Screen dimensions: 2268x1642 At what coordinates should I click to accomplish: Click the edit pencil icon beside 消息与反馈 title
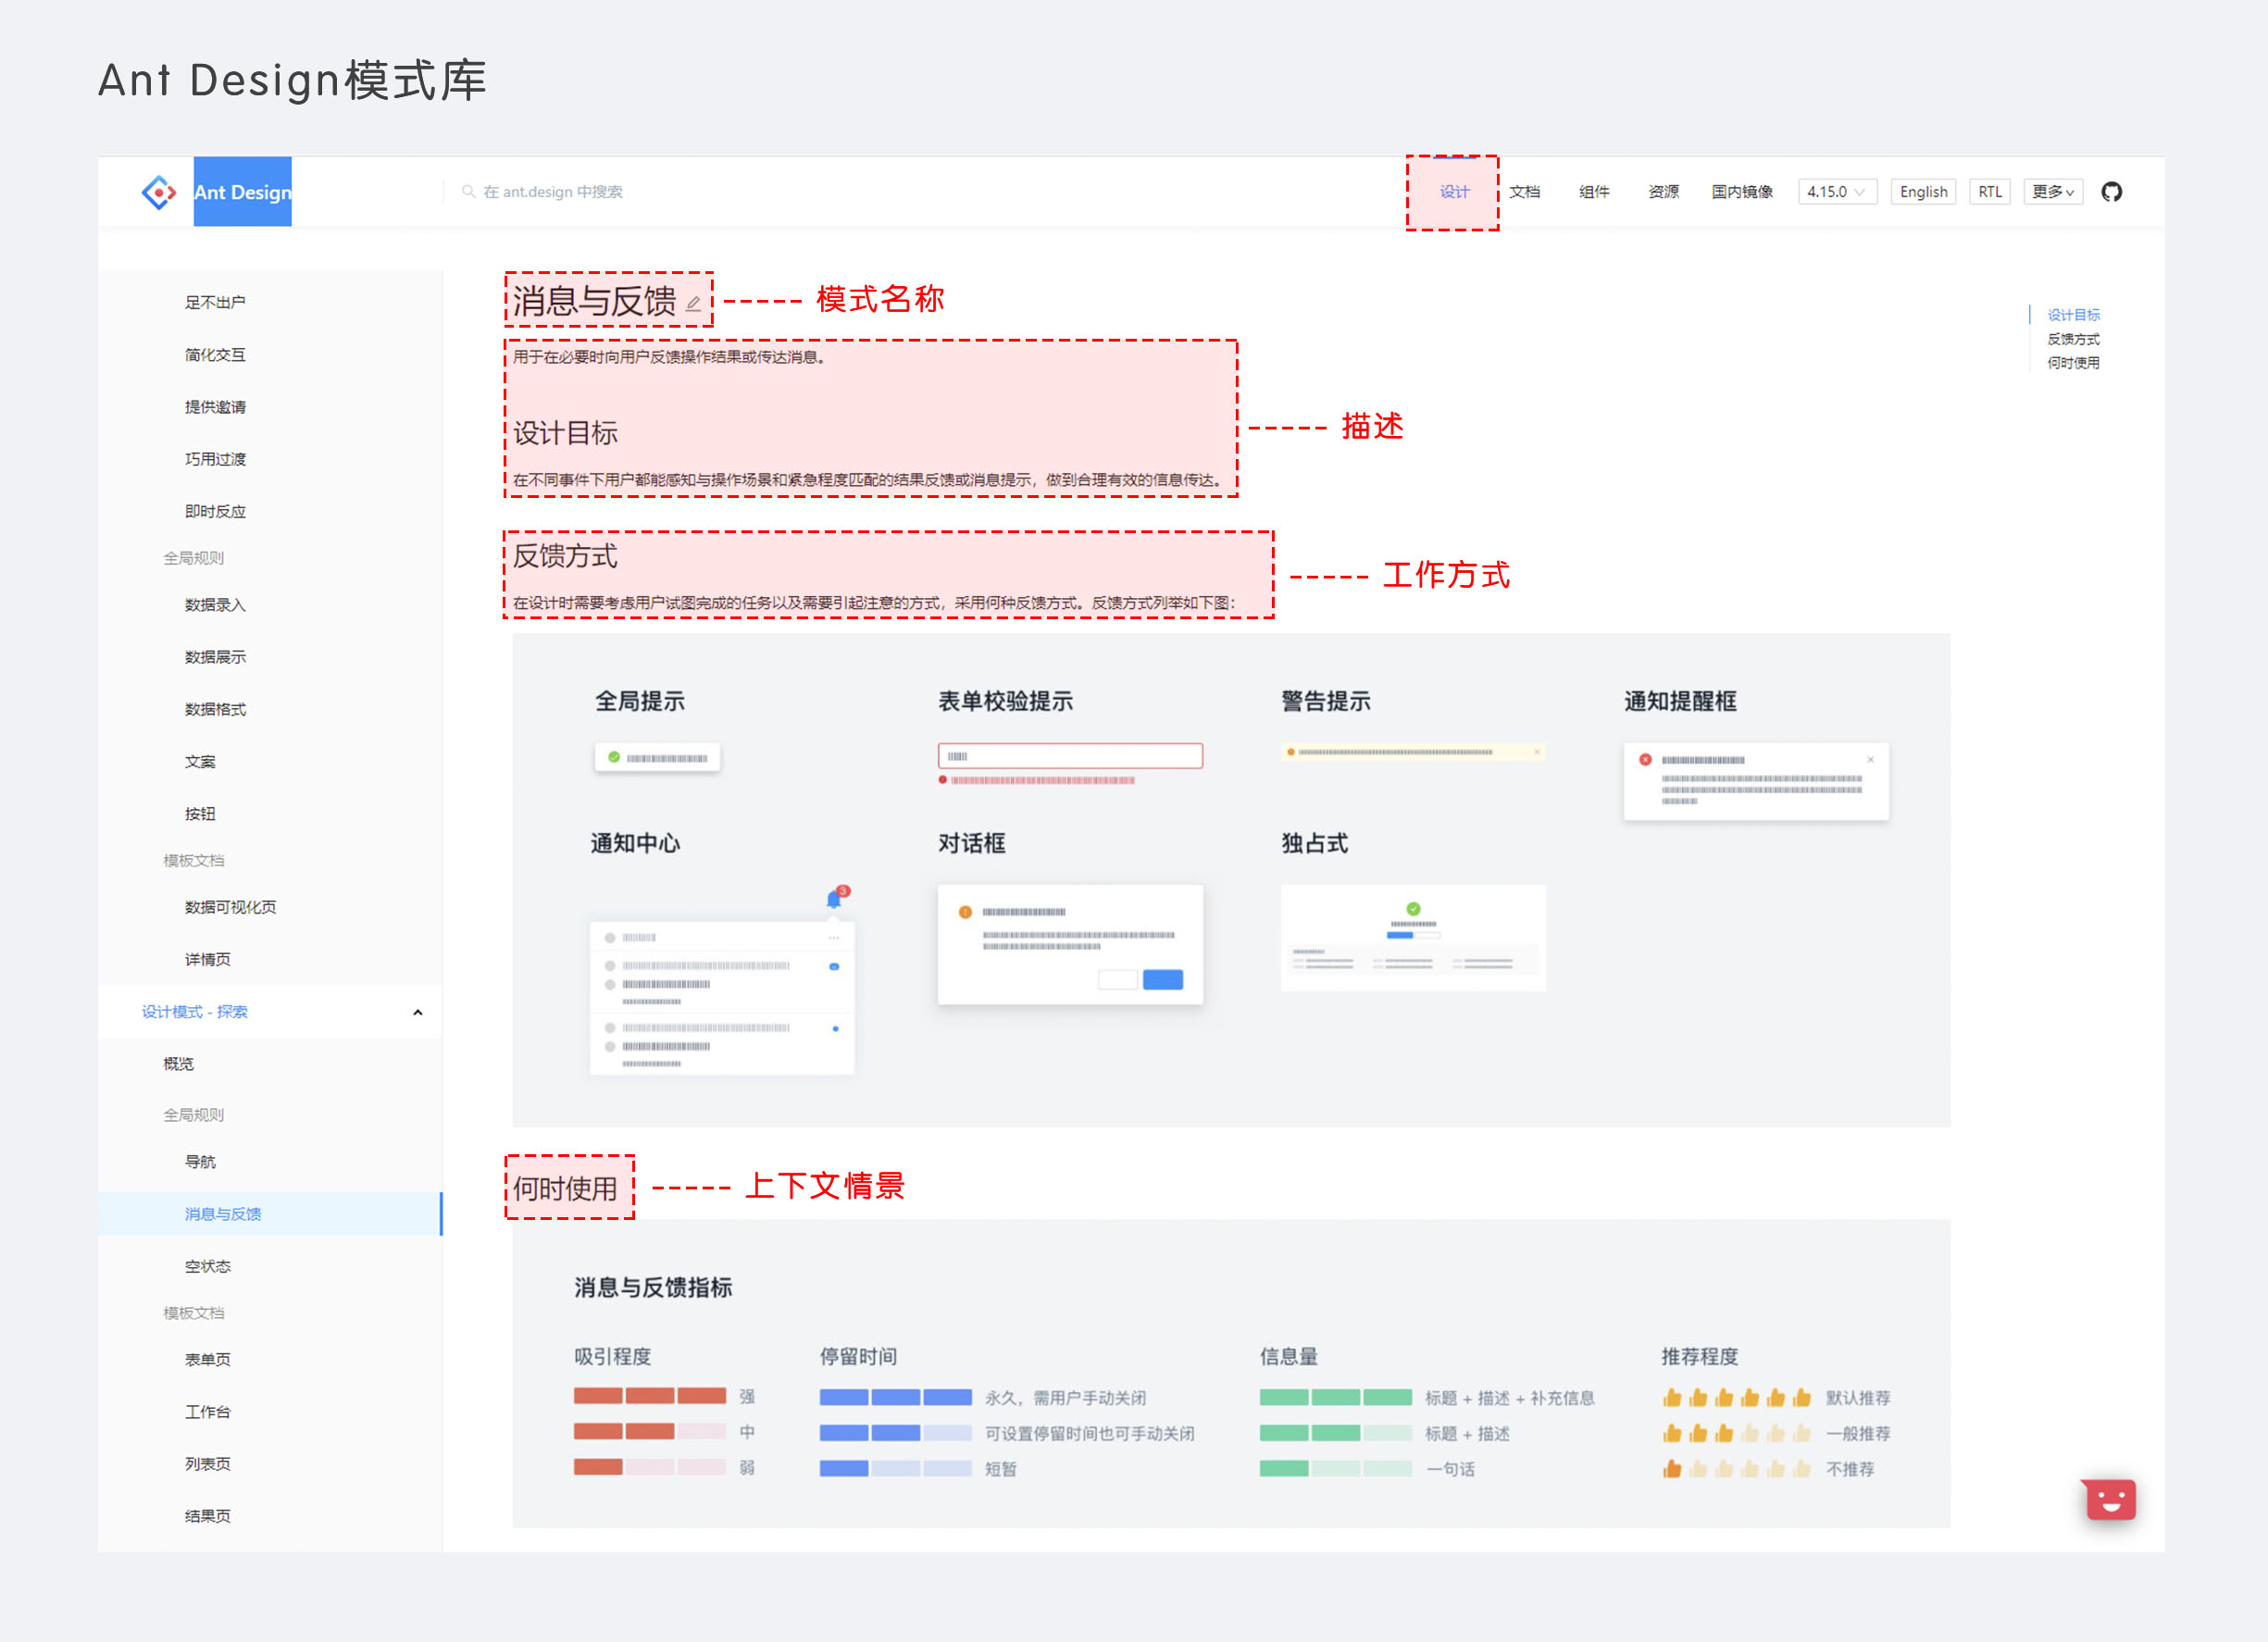tap(693, 303)
